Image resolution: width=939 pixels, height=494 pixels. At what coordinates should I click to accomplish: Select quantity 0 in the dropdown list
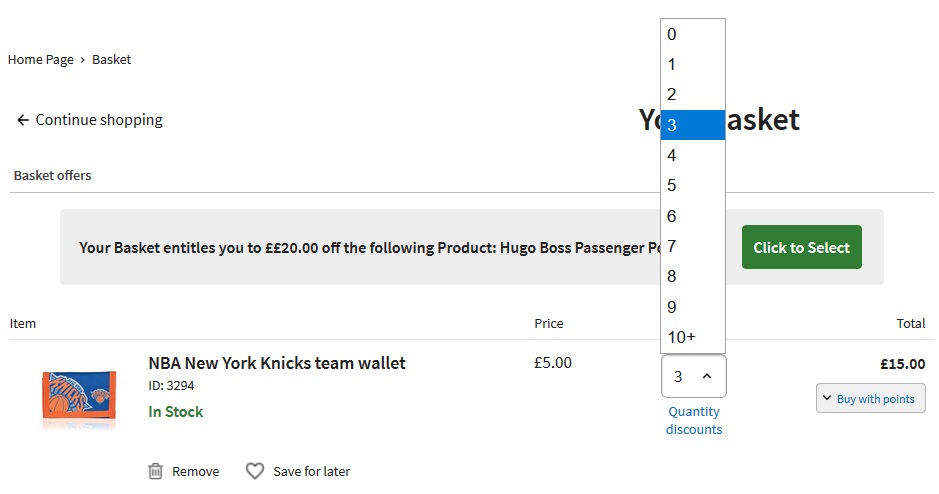[x=693, y=34]
